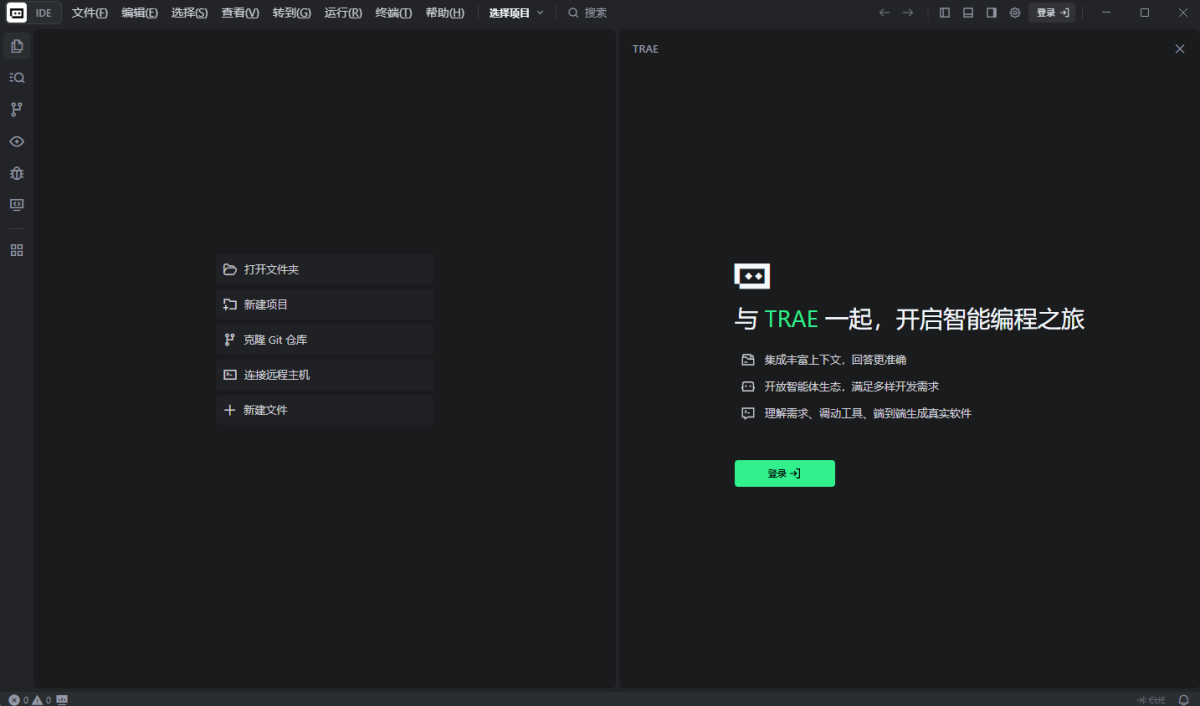This screenshot has width=1200, height=706.
Task: Click the ports icon in status bar
Action: [x=62, y=700]
